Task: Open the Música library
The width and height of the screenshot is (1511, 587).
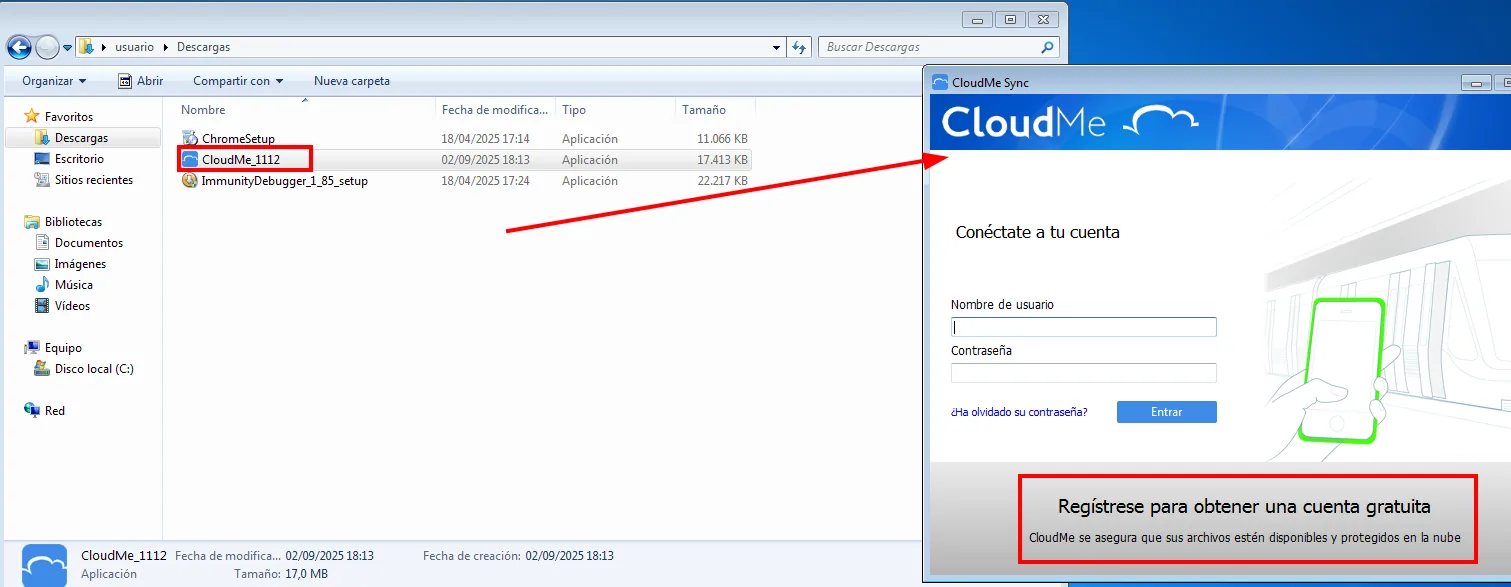Action: [x=74, y=285]
